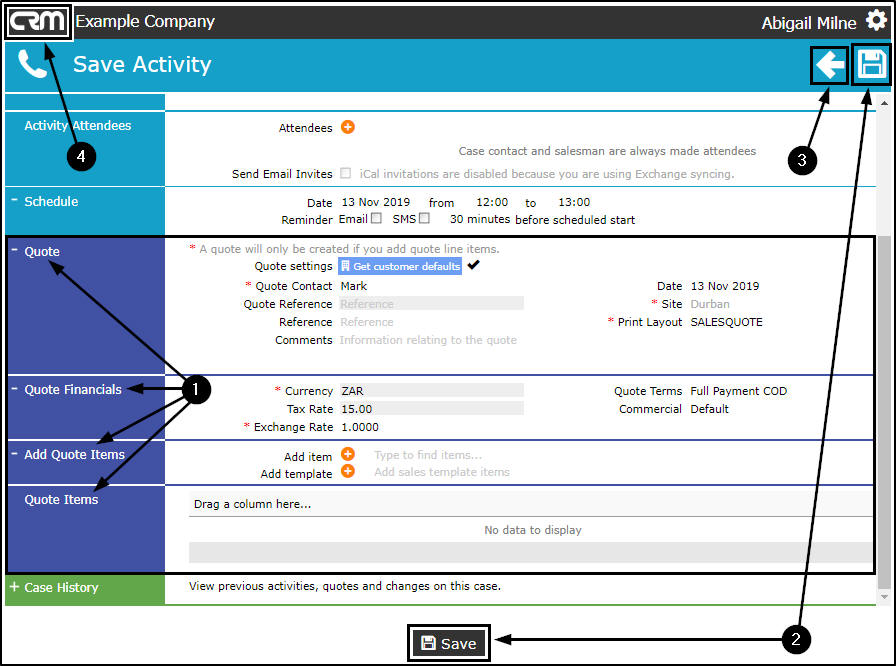Click the schedule date 13 Nov 2019

point(375,202)
